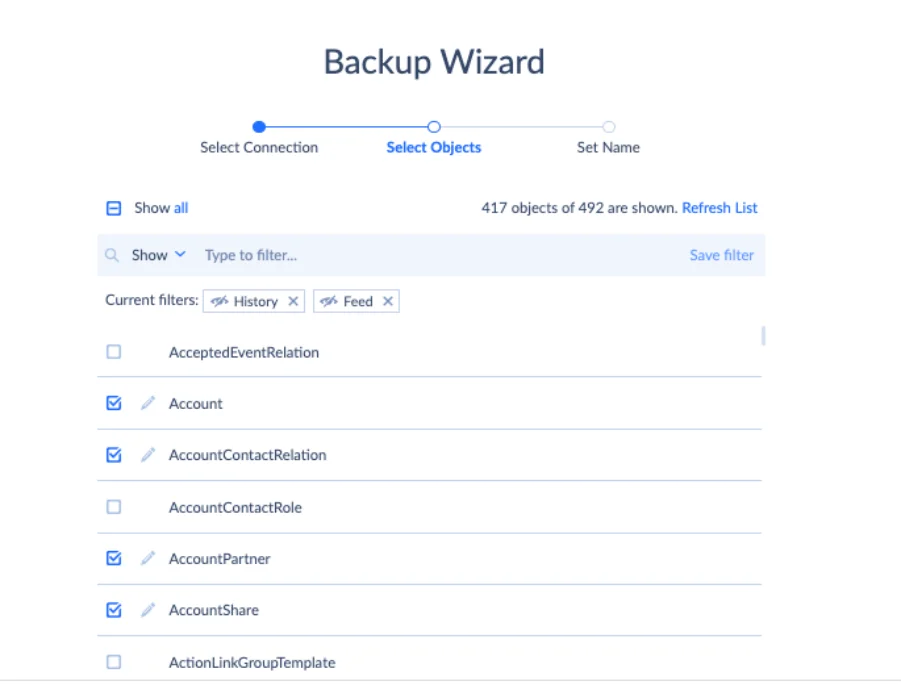This screenshot has height=684, width=901.
Task: Click the search magnifier icon in filter bar
Action: tap(112, 255)
